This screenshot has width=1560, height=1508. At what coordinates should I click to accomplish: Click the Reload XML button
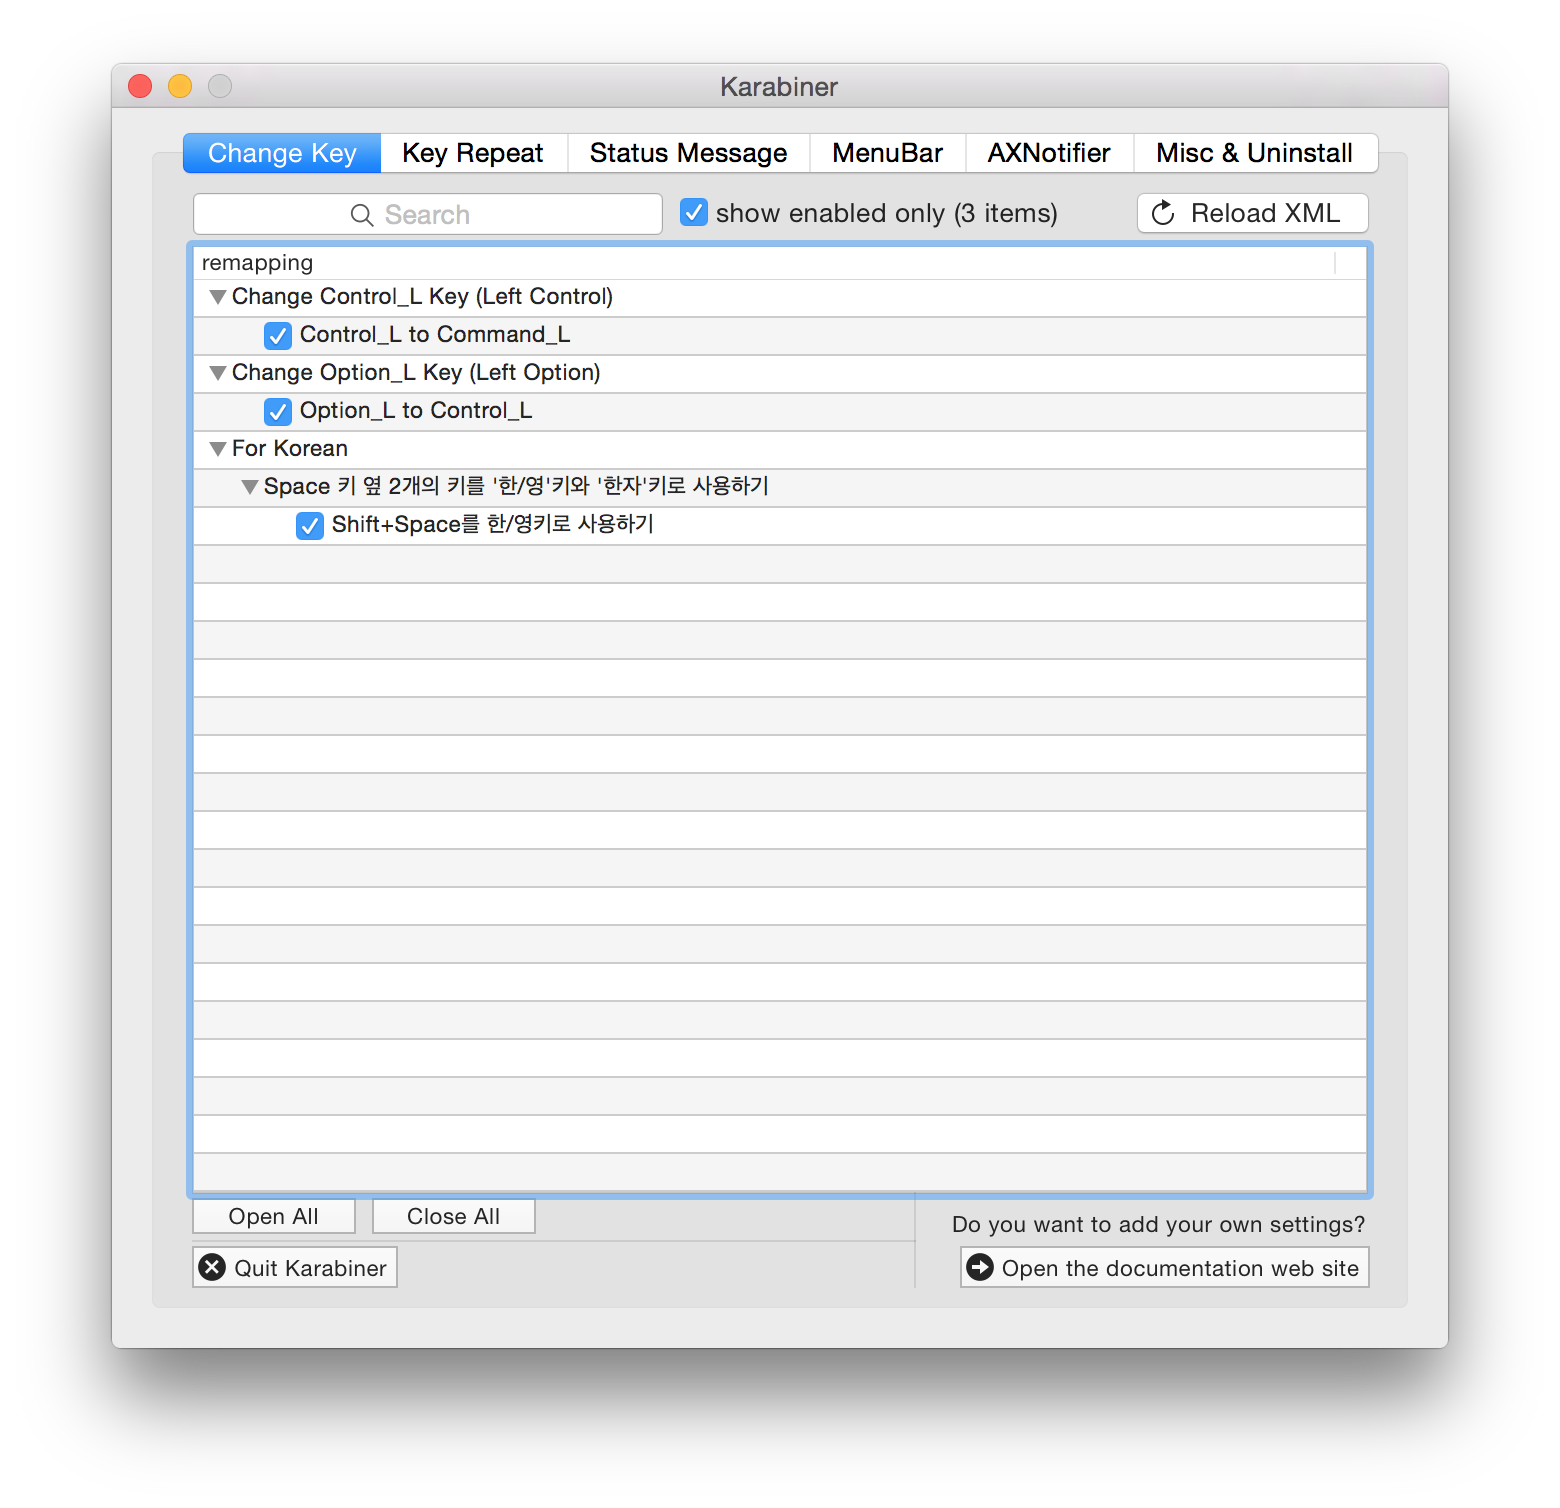(x=1252, y=213)
